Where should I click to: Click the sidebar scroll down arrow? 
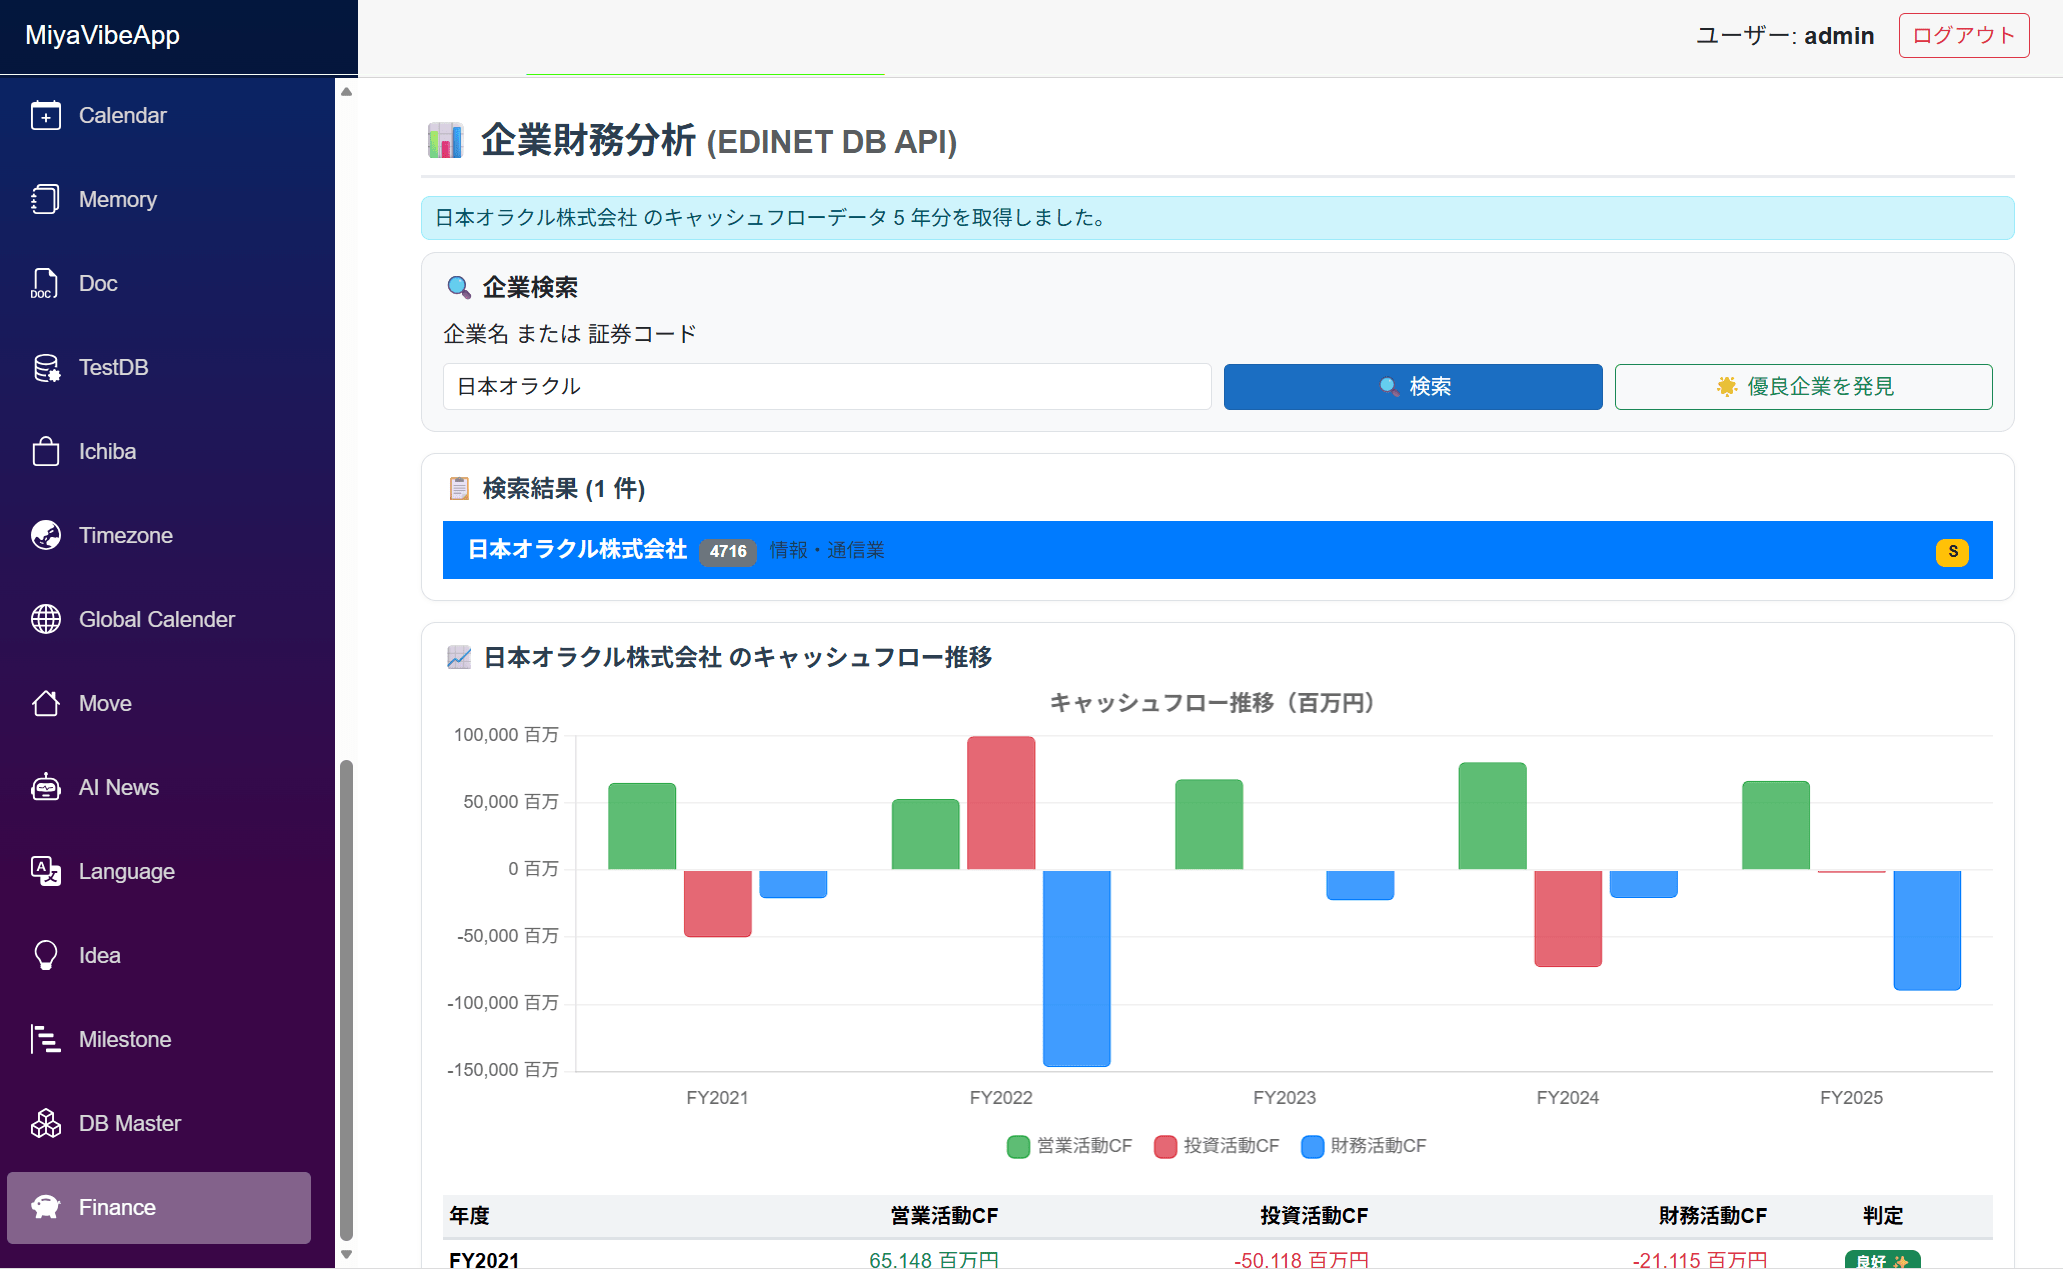[x=346, y=1254]
